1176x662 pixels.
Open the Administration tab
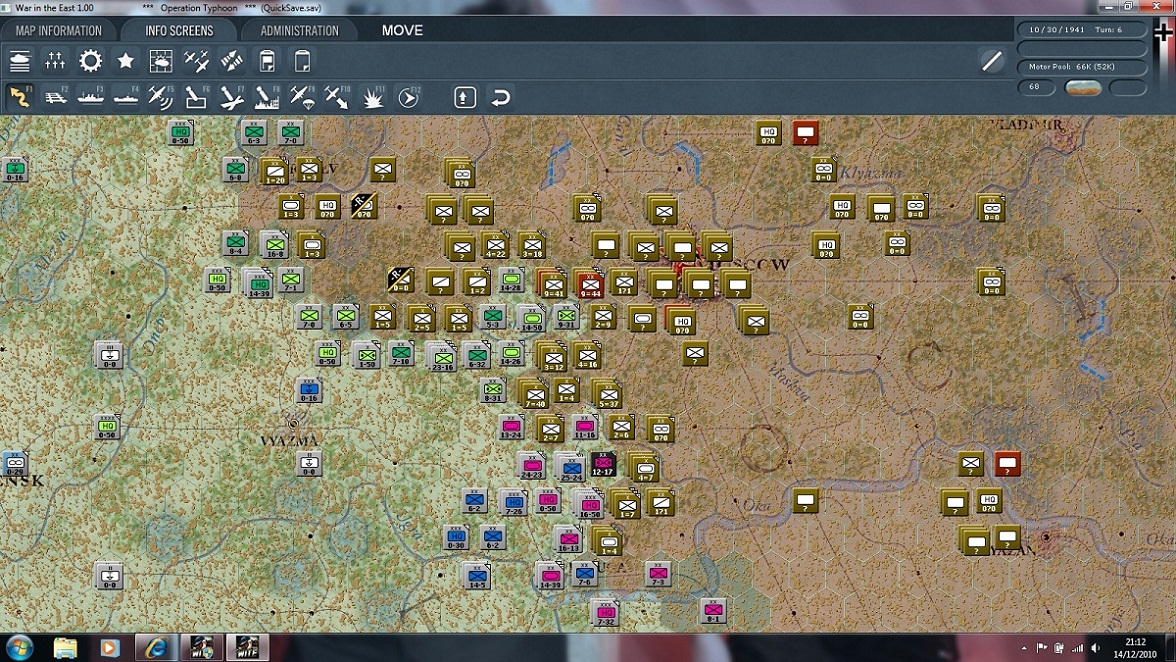pyautogui.click(x=299, y=31)
